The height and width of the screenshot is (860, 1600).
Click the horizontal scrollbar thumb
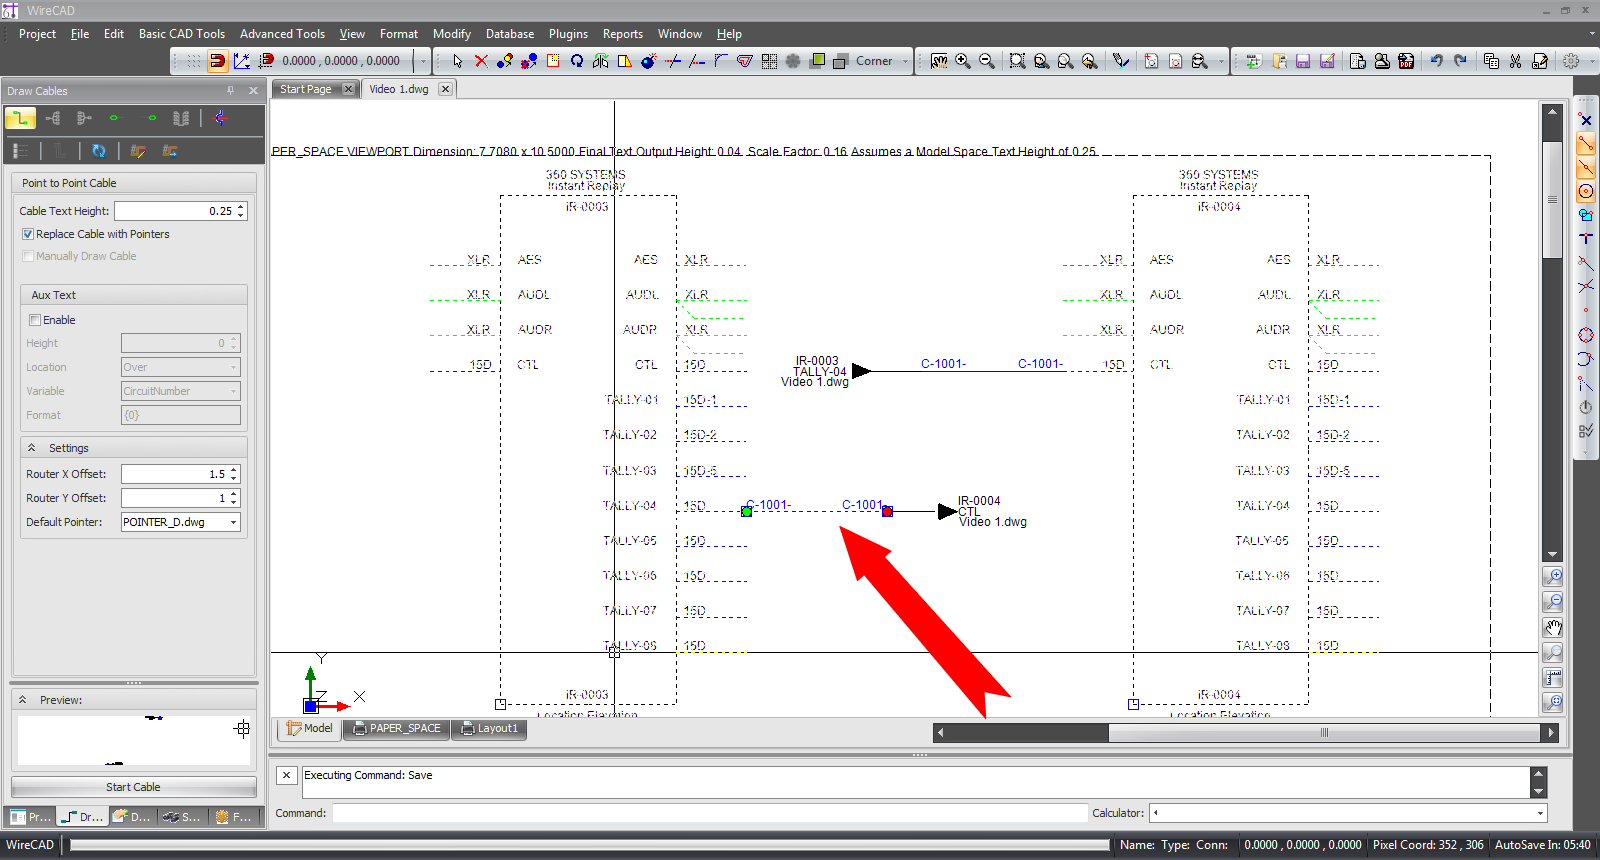[x=1324, y=732]
